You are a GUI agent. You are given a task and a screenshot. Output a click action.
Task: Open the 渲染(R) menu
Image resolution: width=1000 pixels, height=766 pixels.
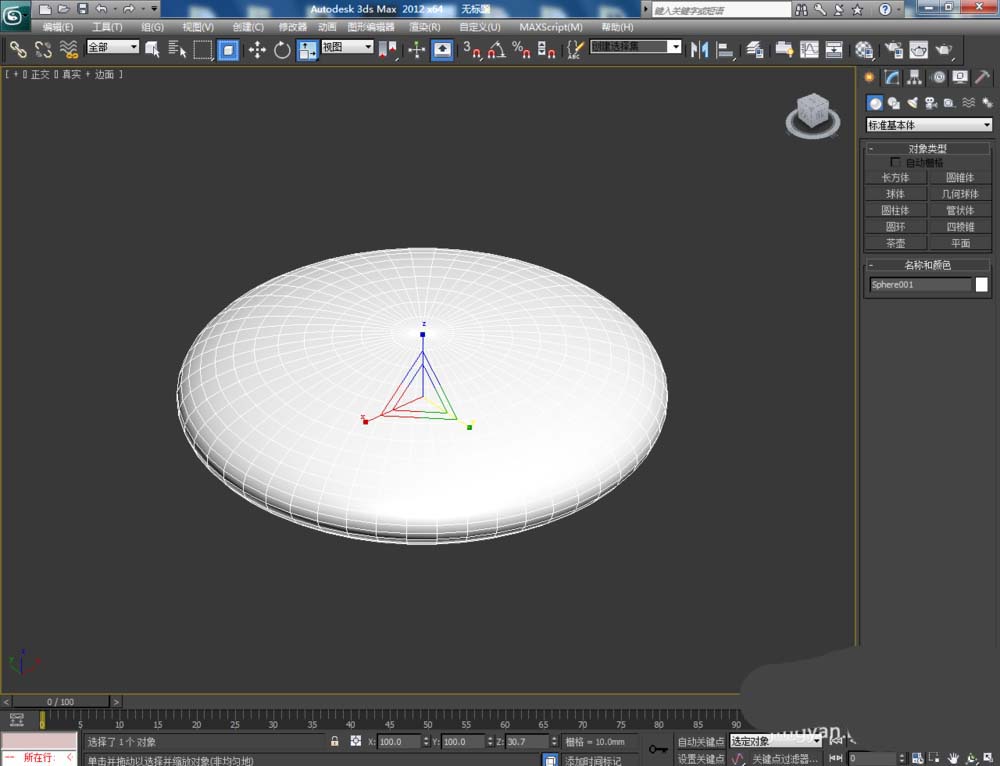tap(425, 27)
